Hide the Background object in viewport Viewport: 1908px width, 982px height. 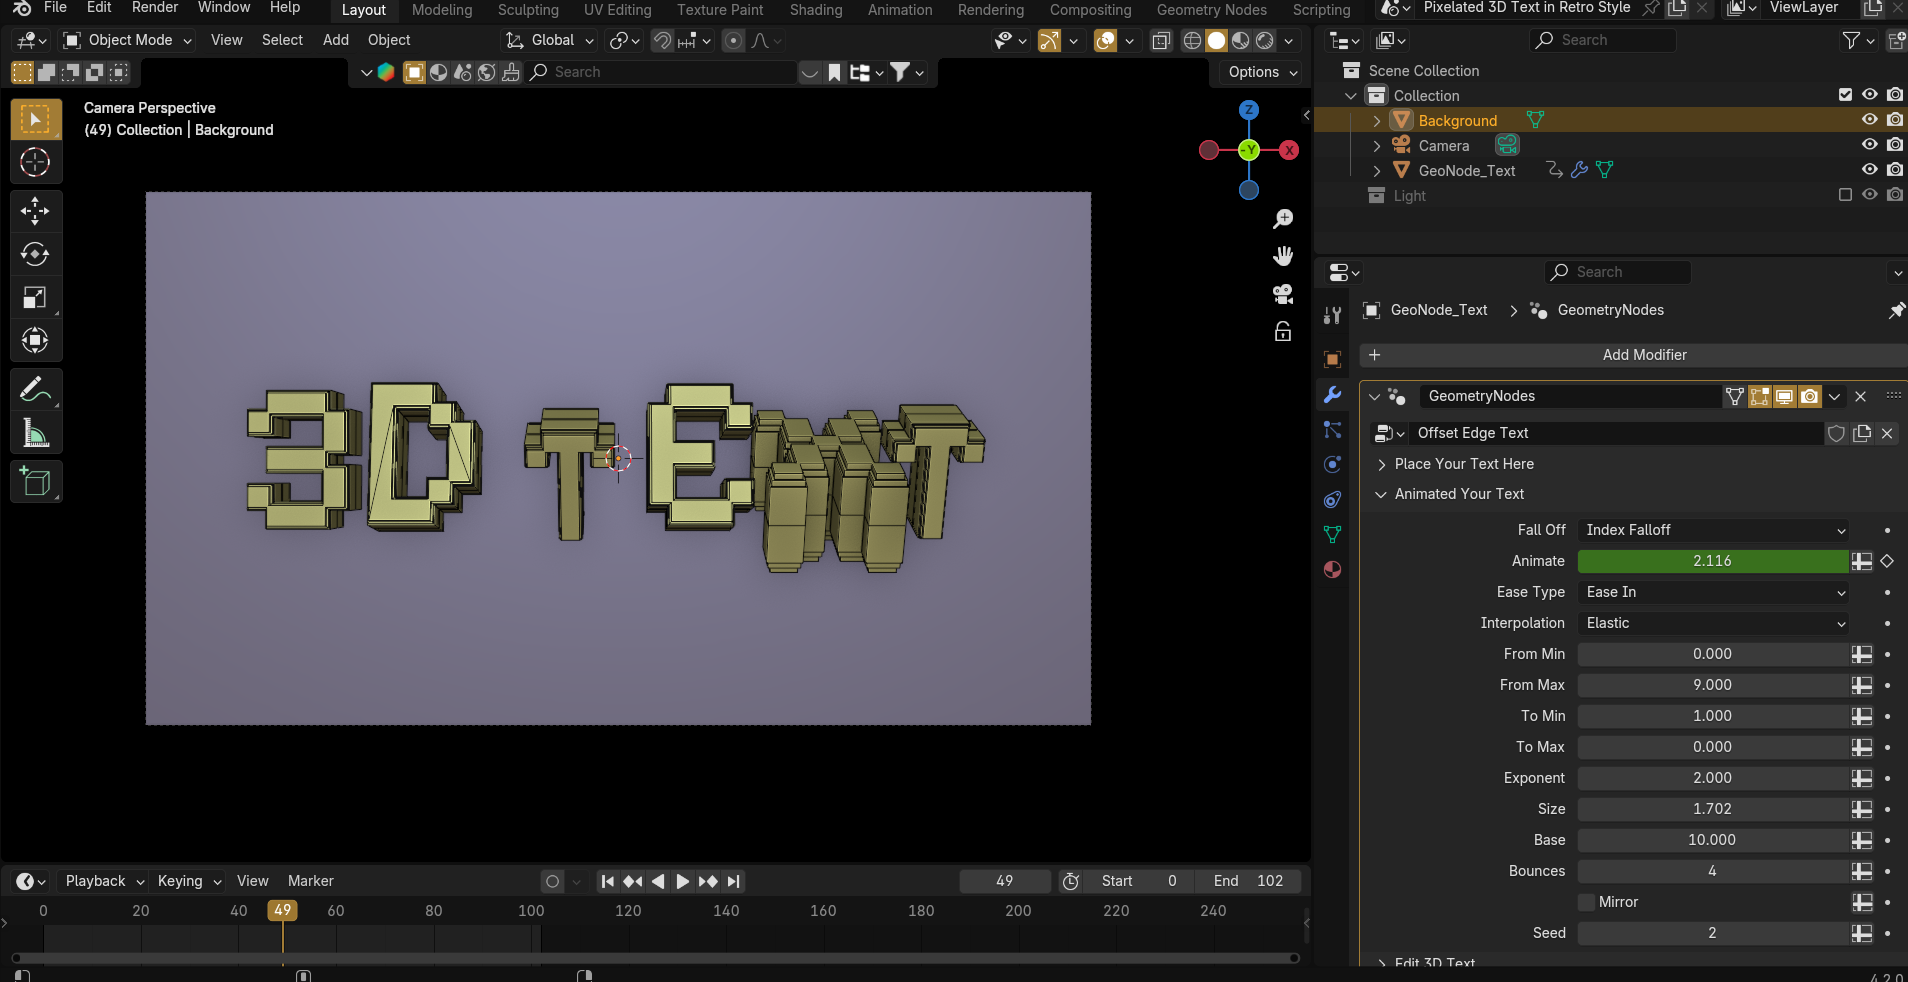pyautogui.click(x=1869, y=120)
